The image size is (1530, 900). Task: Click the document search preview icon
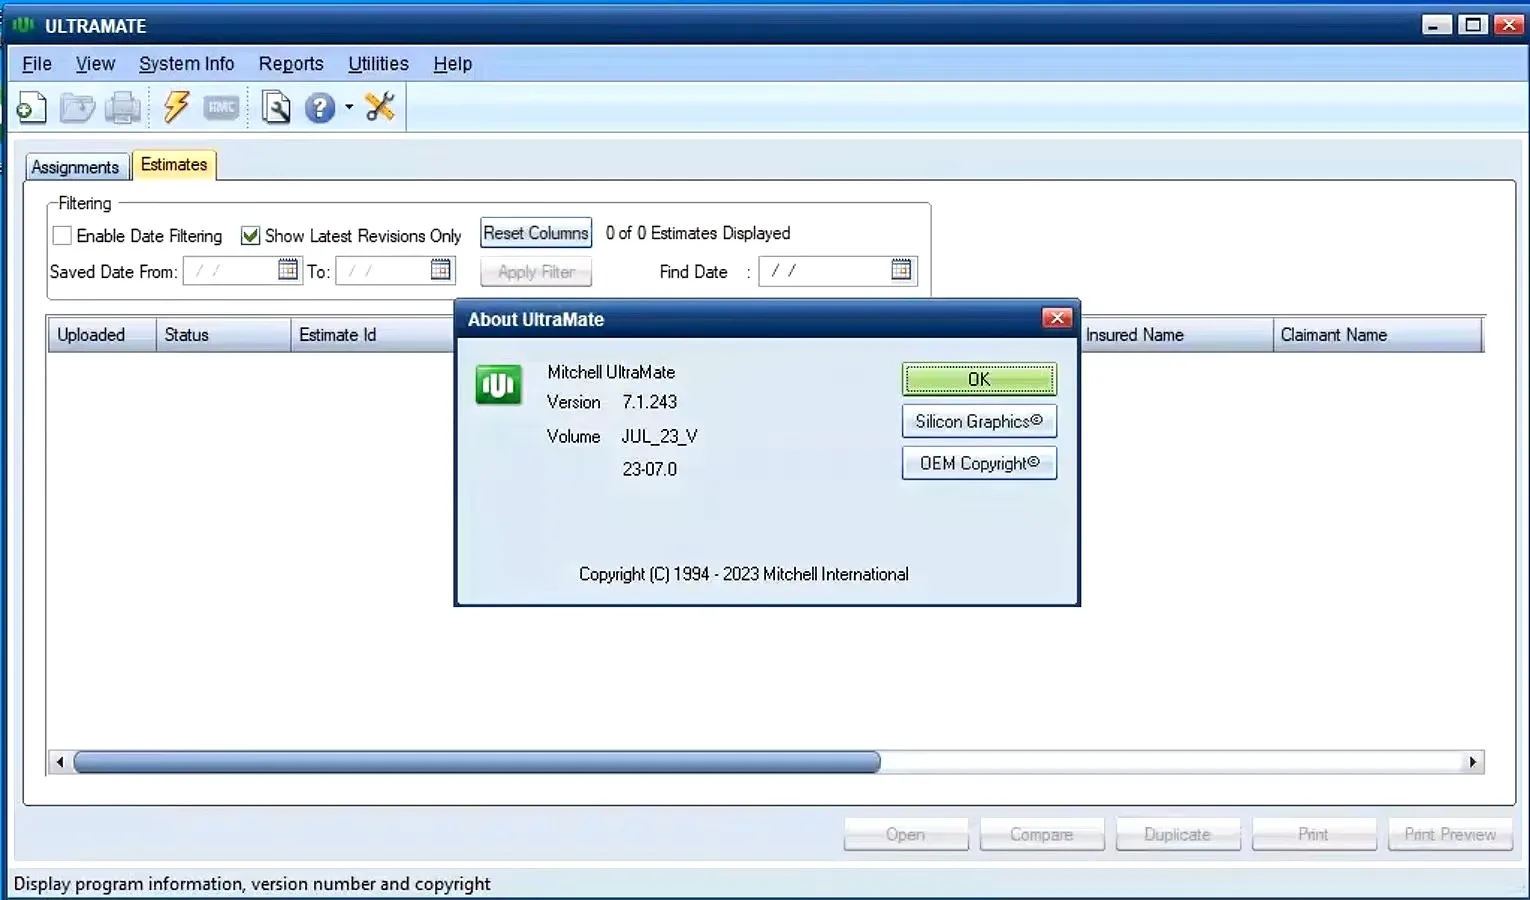coord(276,107)
